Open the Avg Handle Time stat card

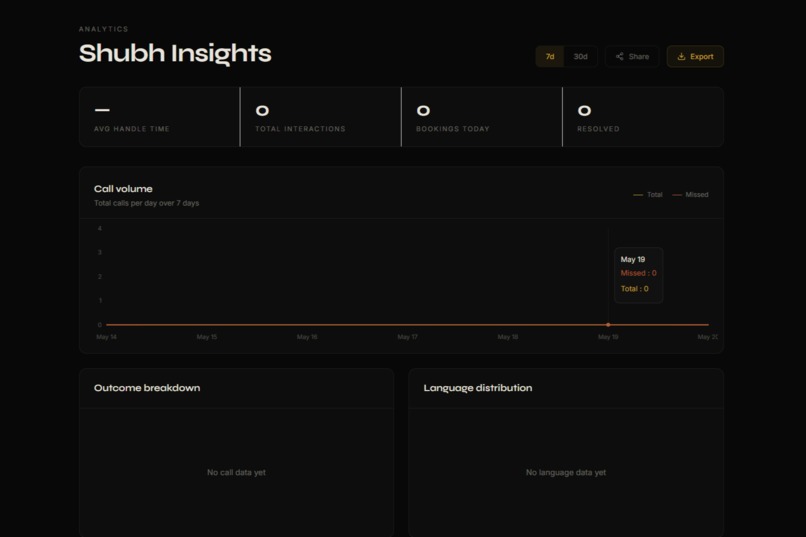tap(159, 117)
